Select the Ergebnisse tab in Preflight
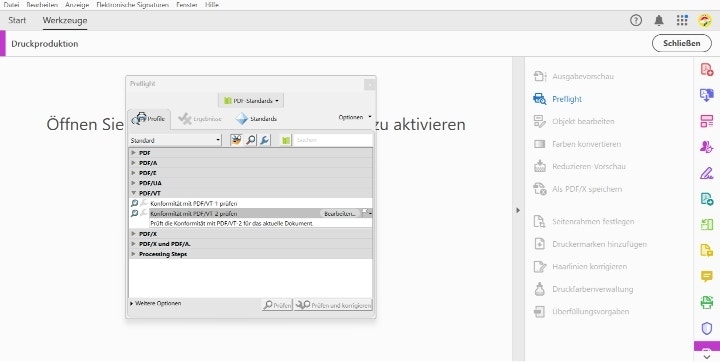The height and width of the screenshot is (363, 720). (200, 119)
